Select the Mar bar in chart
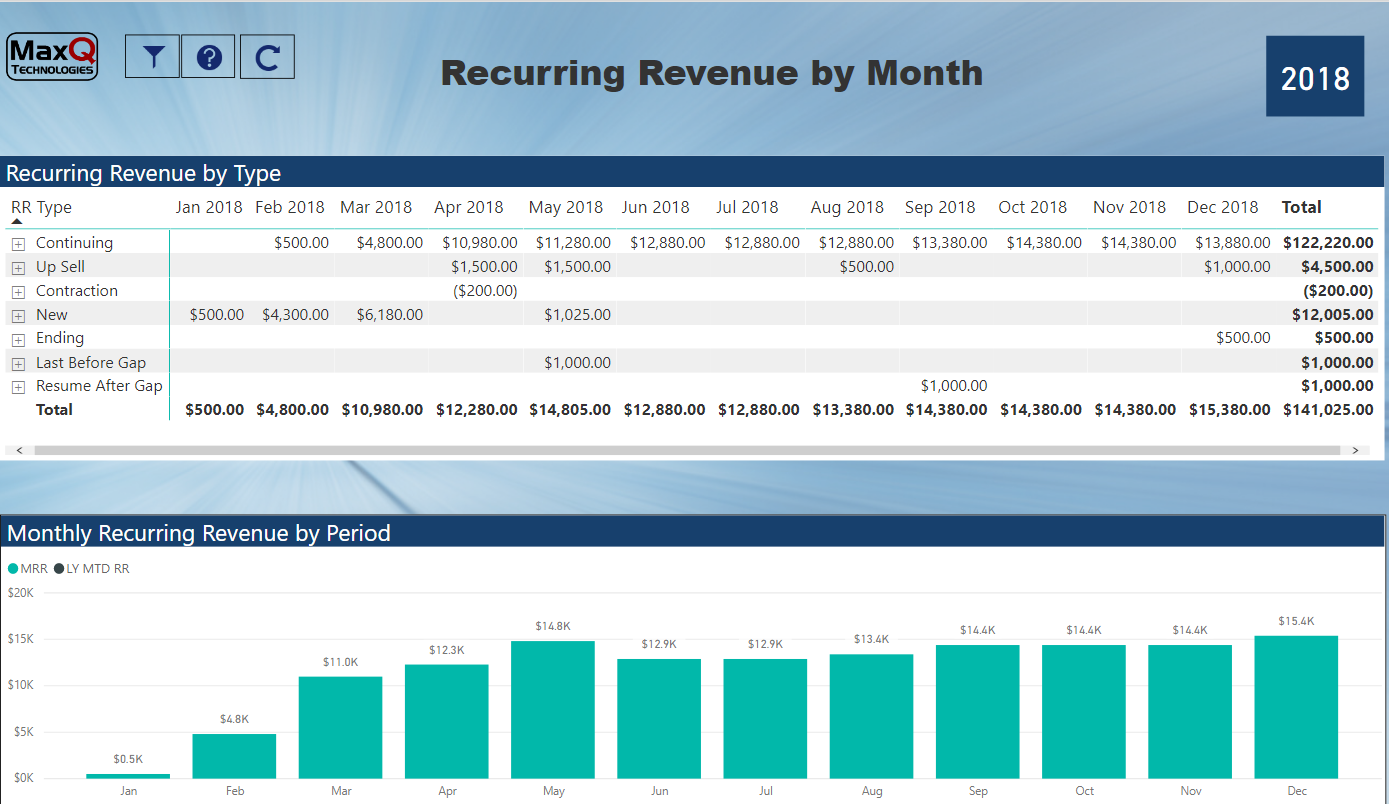The width and height of the screenshot is (1389, 804). [340, 727]
